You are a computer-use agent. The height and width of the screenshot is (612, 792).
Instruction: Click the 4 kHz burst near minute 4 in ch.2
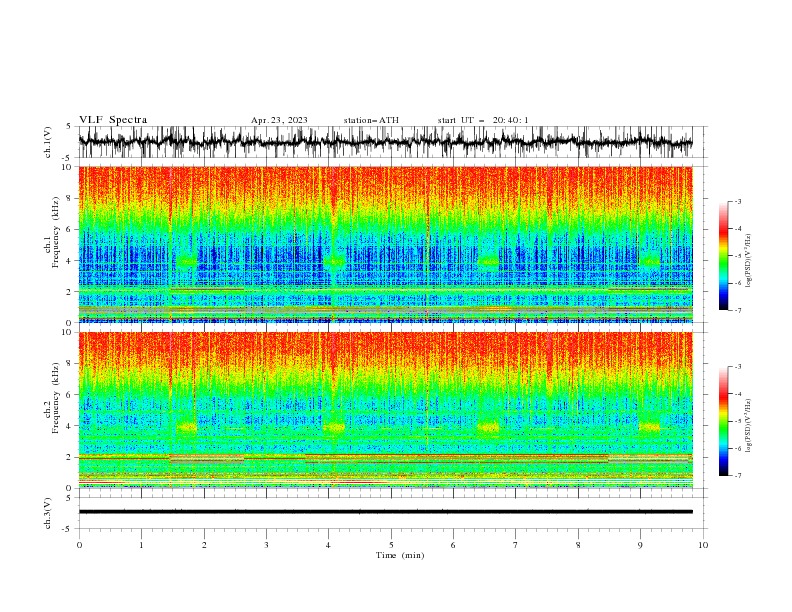pos(334,427)
